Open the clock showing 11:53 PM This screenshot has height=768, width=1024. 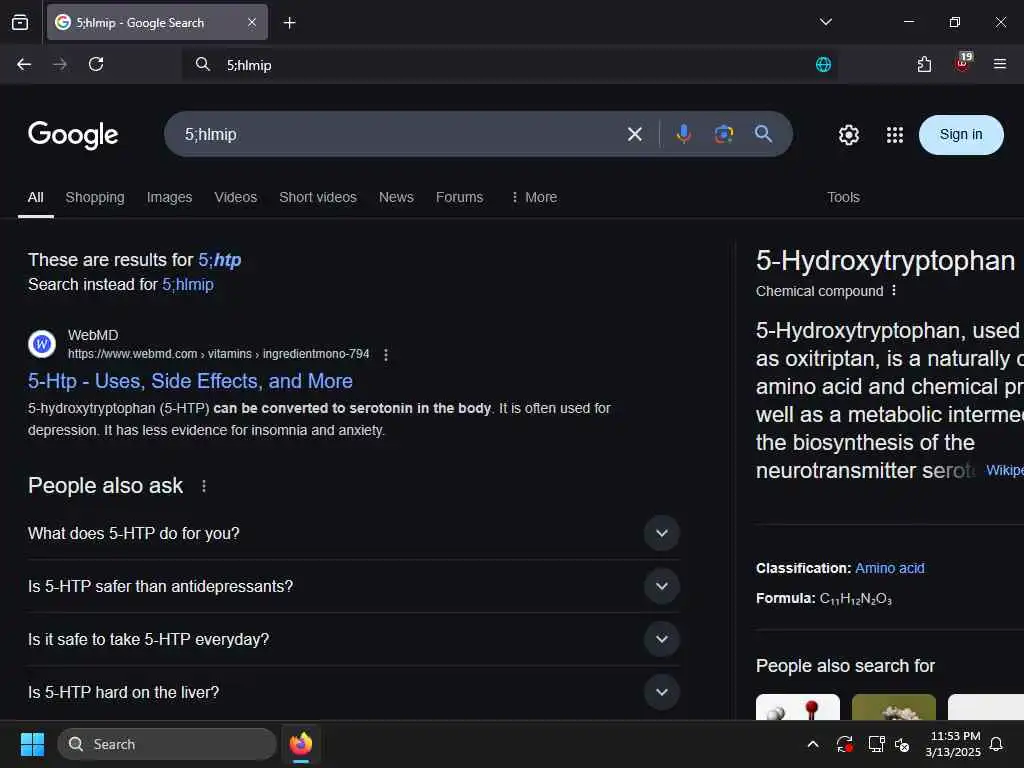953,744
